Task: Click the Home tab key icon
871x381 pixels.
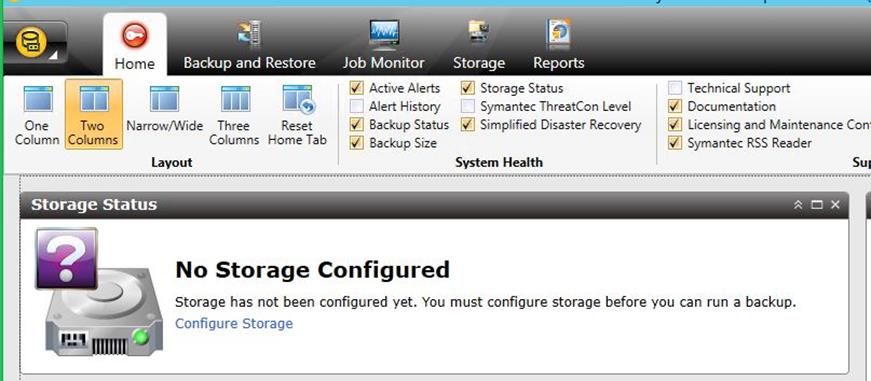Action: (135, 36)
